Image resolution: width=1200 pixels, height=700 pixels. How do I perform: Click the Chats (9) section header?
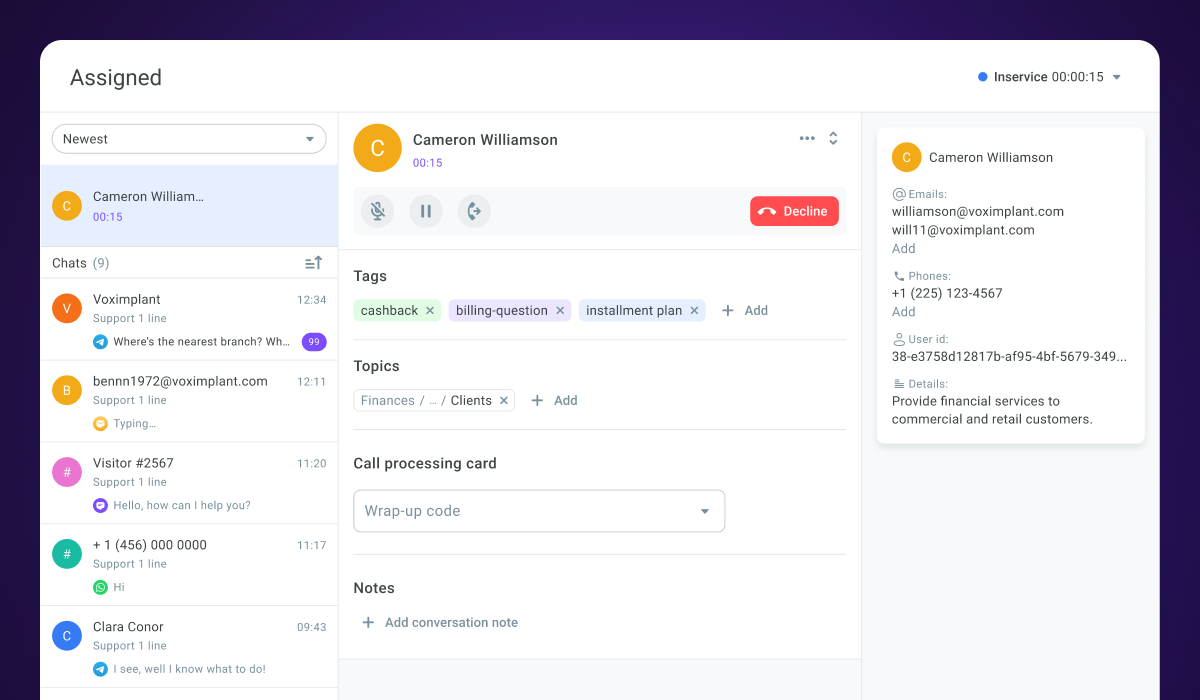tap(81, 263)
